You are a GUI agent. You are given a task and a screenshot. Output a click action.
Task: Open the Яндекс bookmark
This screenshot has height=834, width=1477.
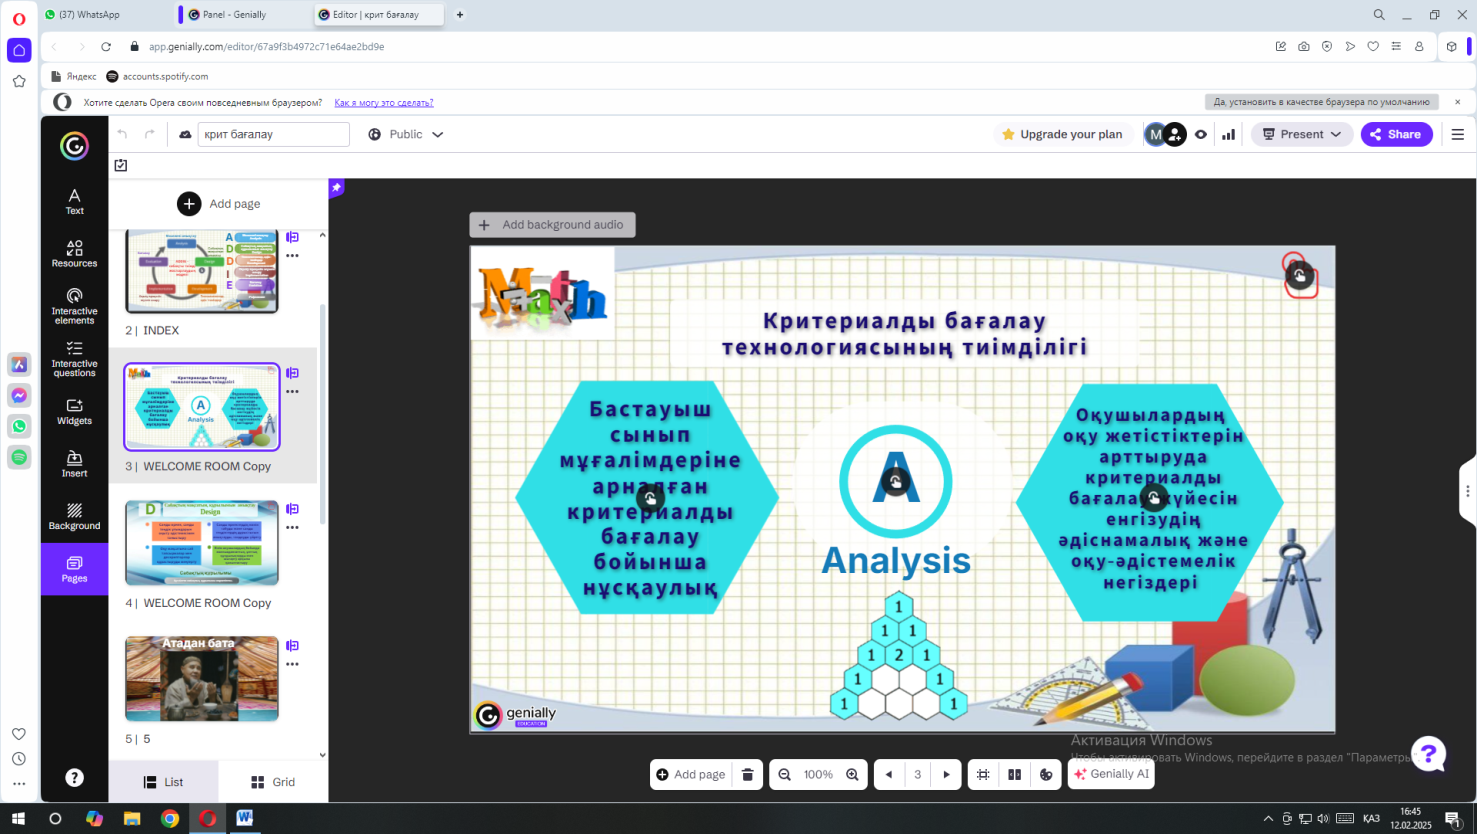(x=73, y=76)
